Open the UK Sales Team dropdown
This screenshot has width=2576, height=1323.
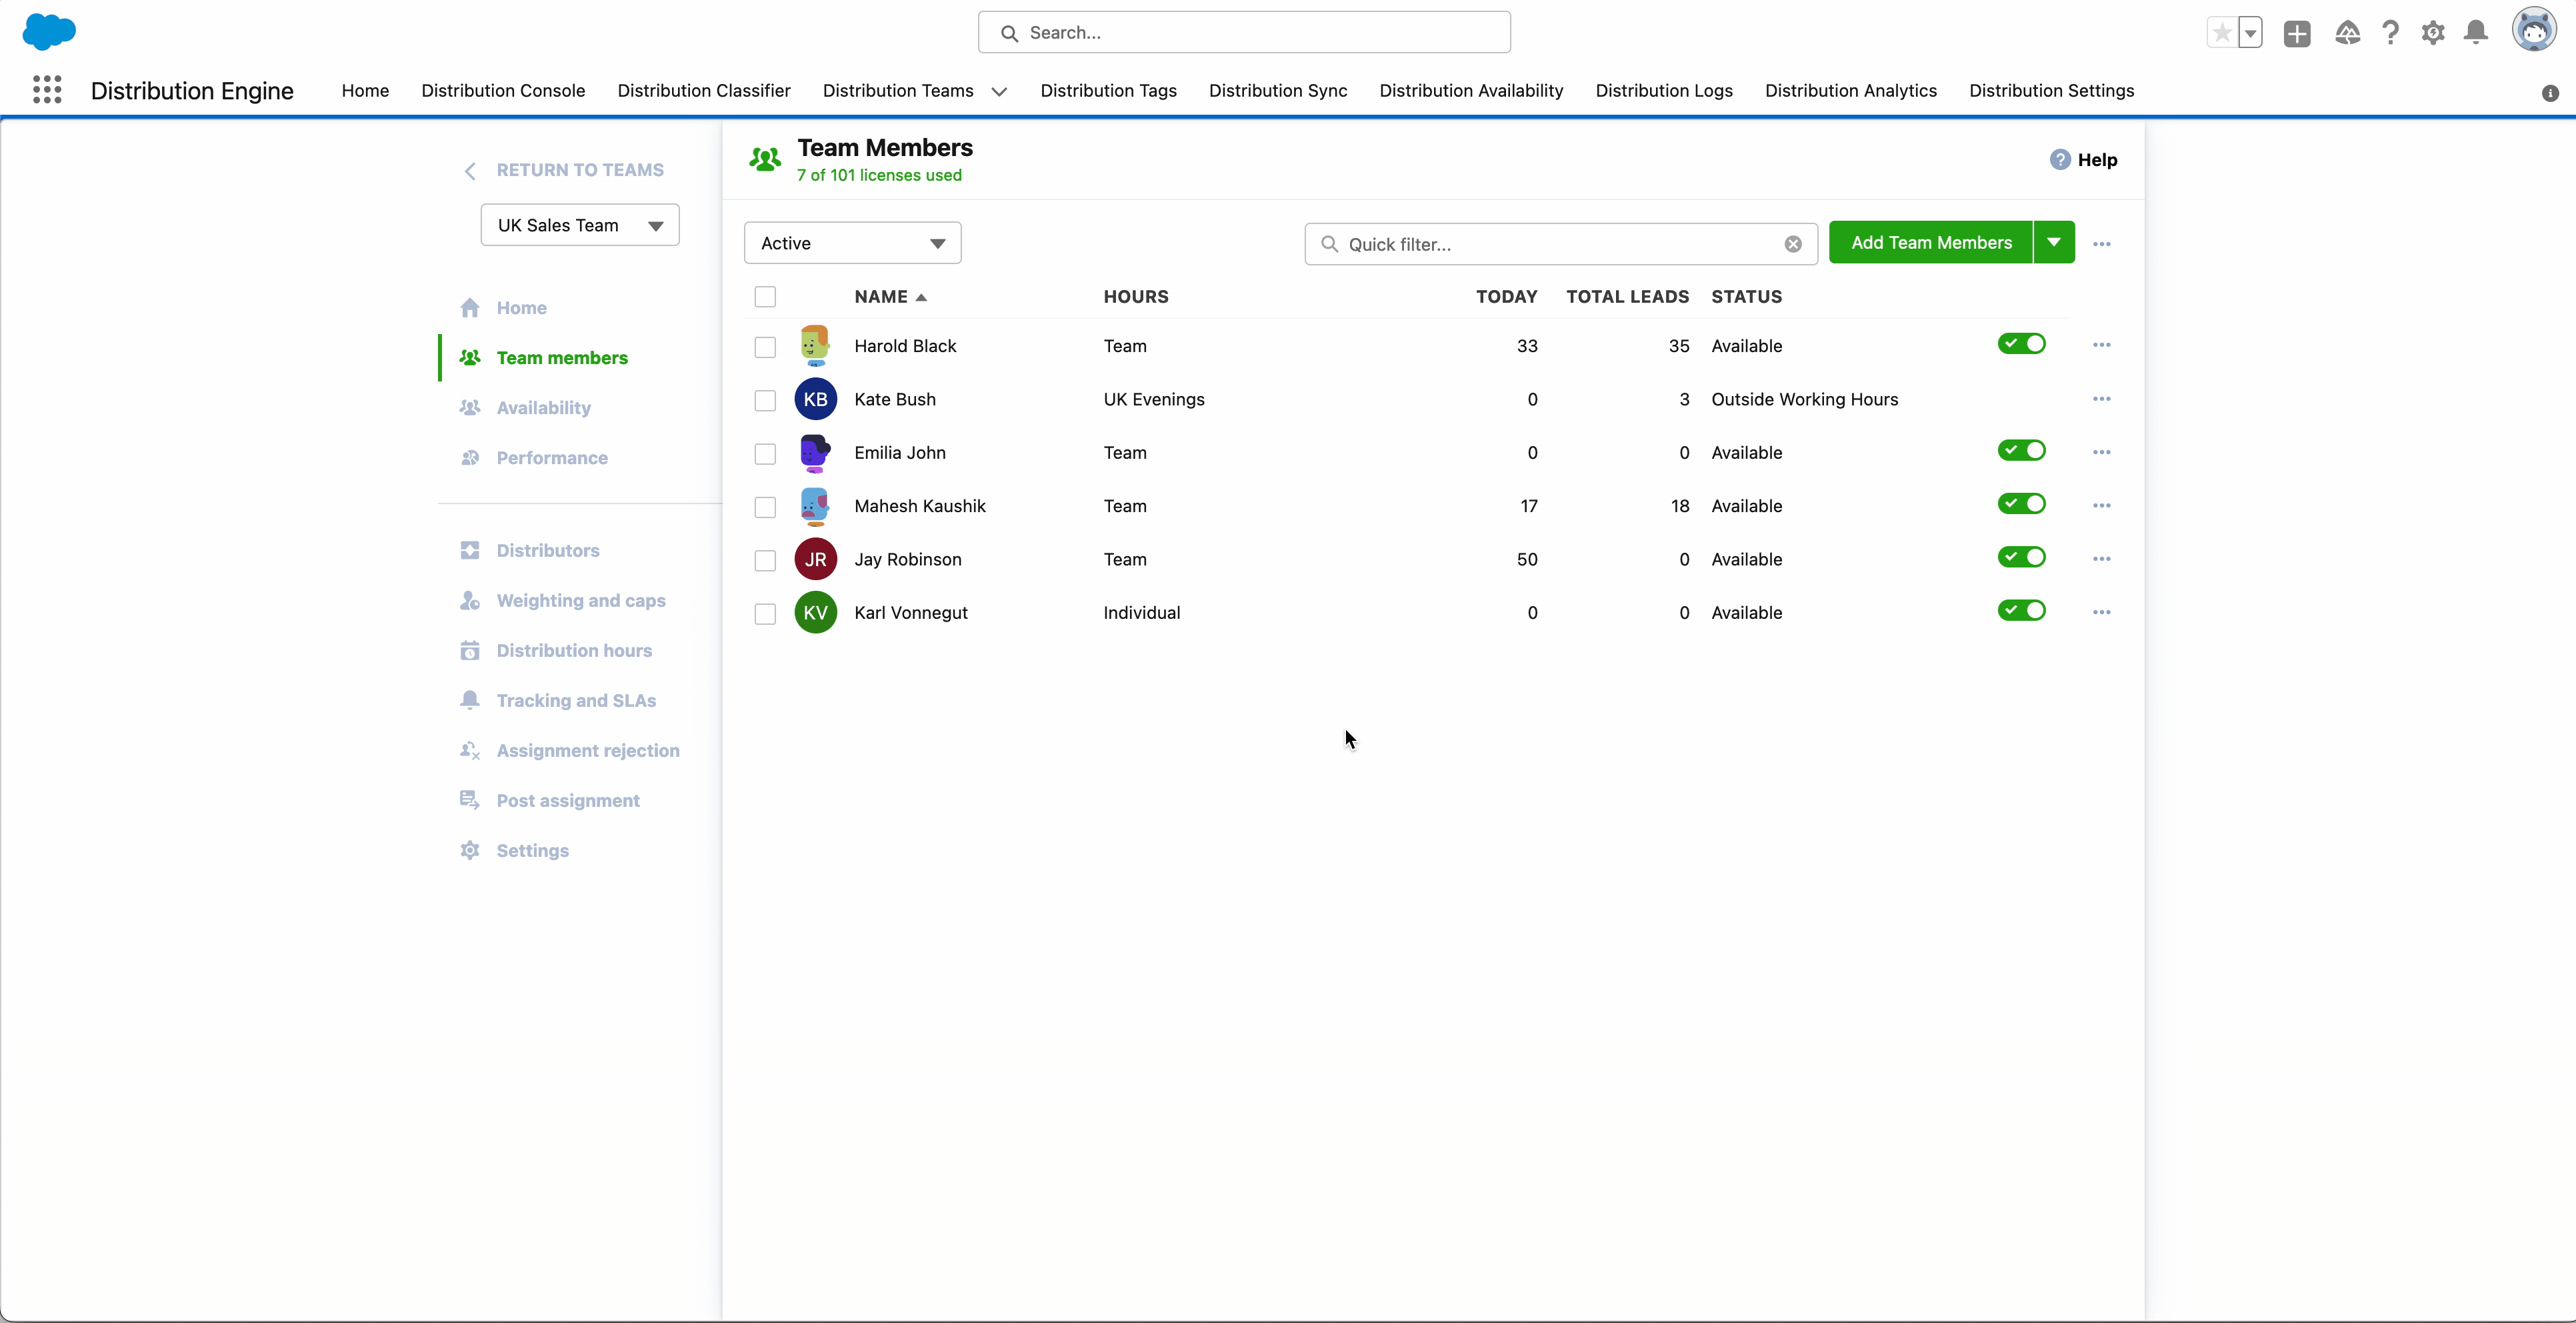coord(580,225)
